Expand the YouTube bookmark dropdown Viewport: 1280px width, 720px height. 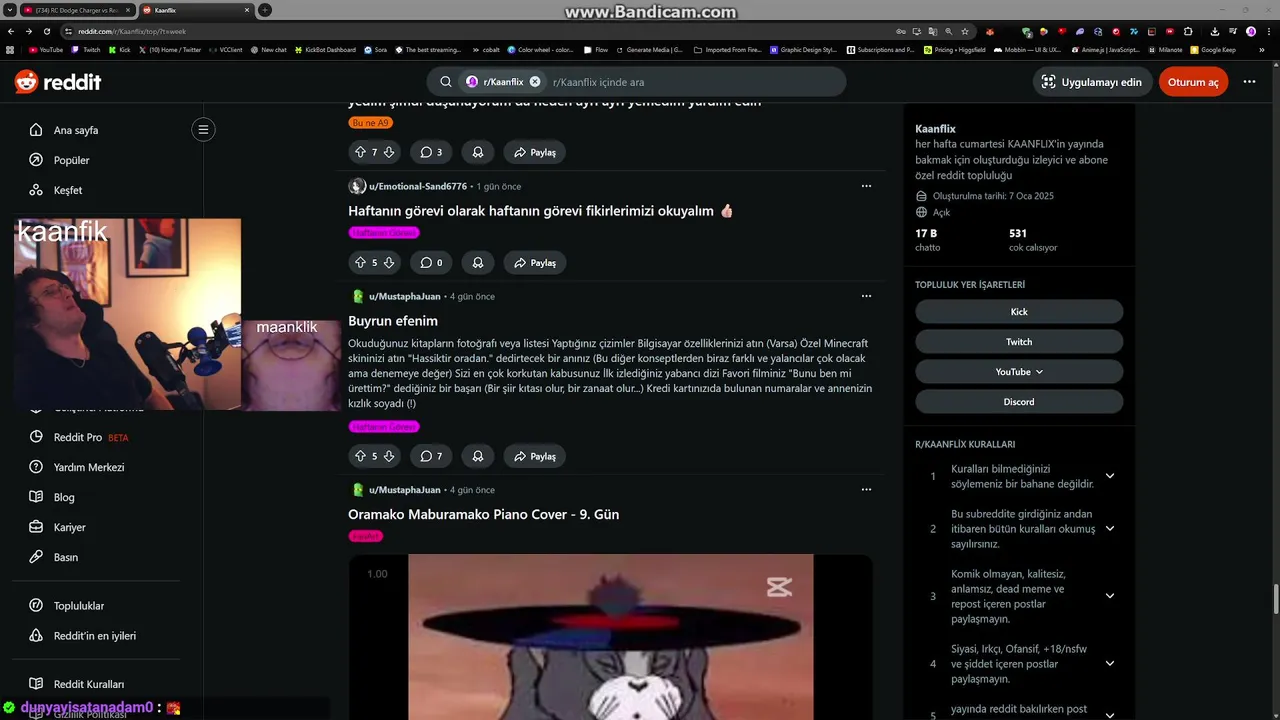[1019, 372]
